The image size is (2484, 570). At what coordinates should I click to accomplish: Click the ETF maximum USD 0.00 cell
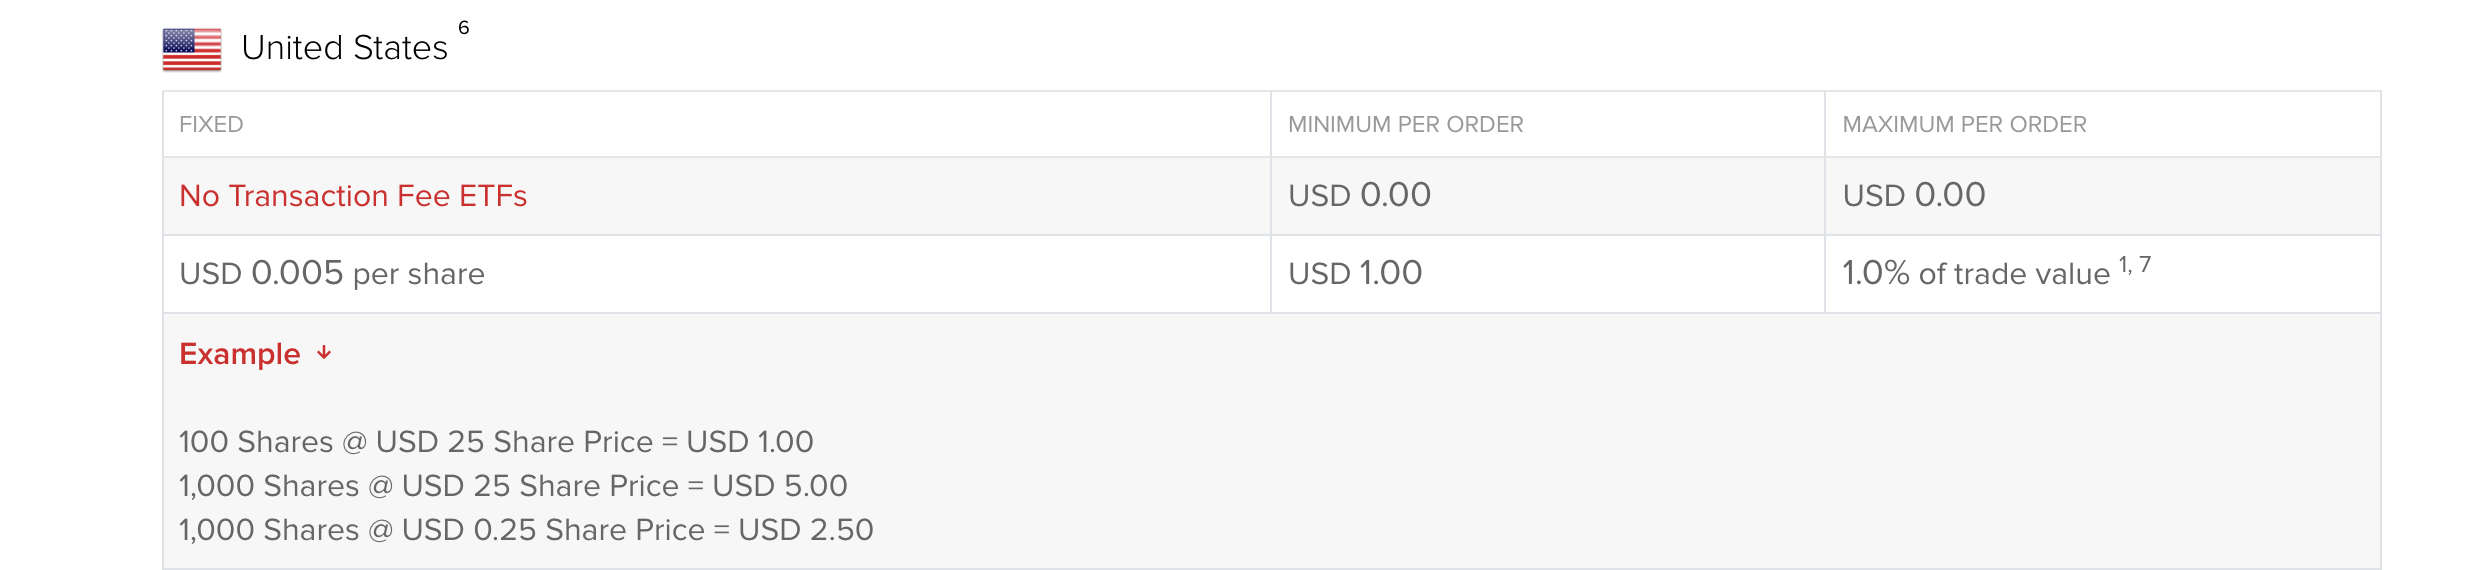(1914, 196)
